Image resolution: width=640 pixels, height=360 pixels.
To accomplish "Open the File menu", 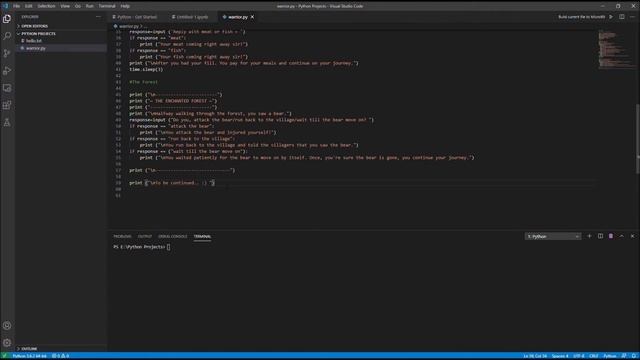I will tap(17, 6).
